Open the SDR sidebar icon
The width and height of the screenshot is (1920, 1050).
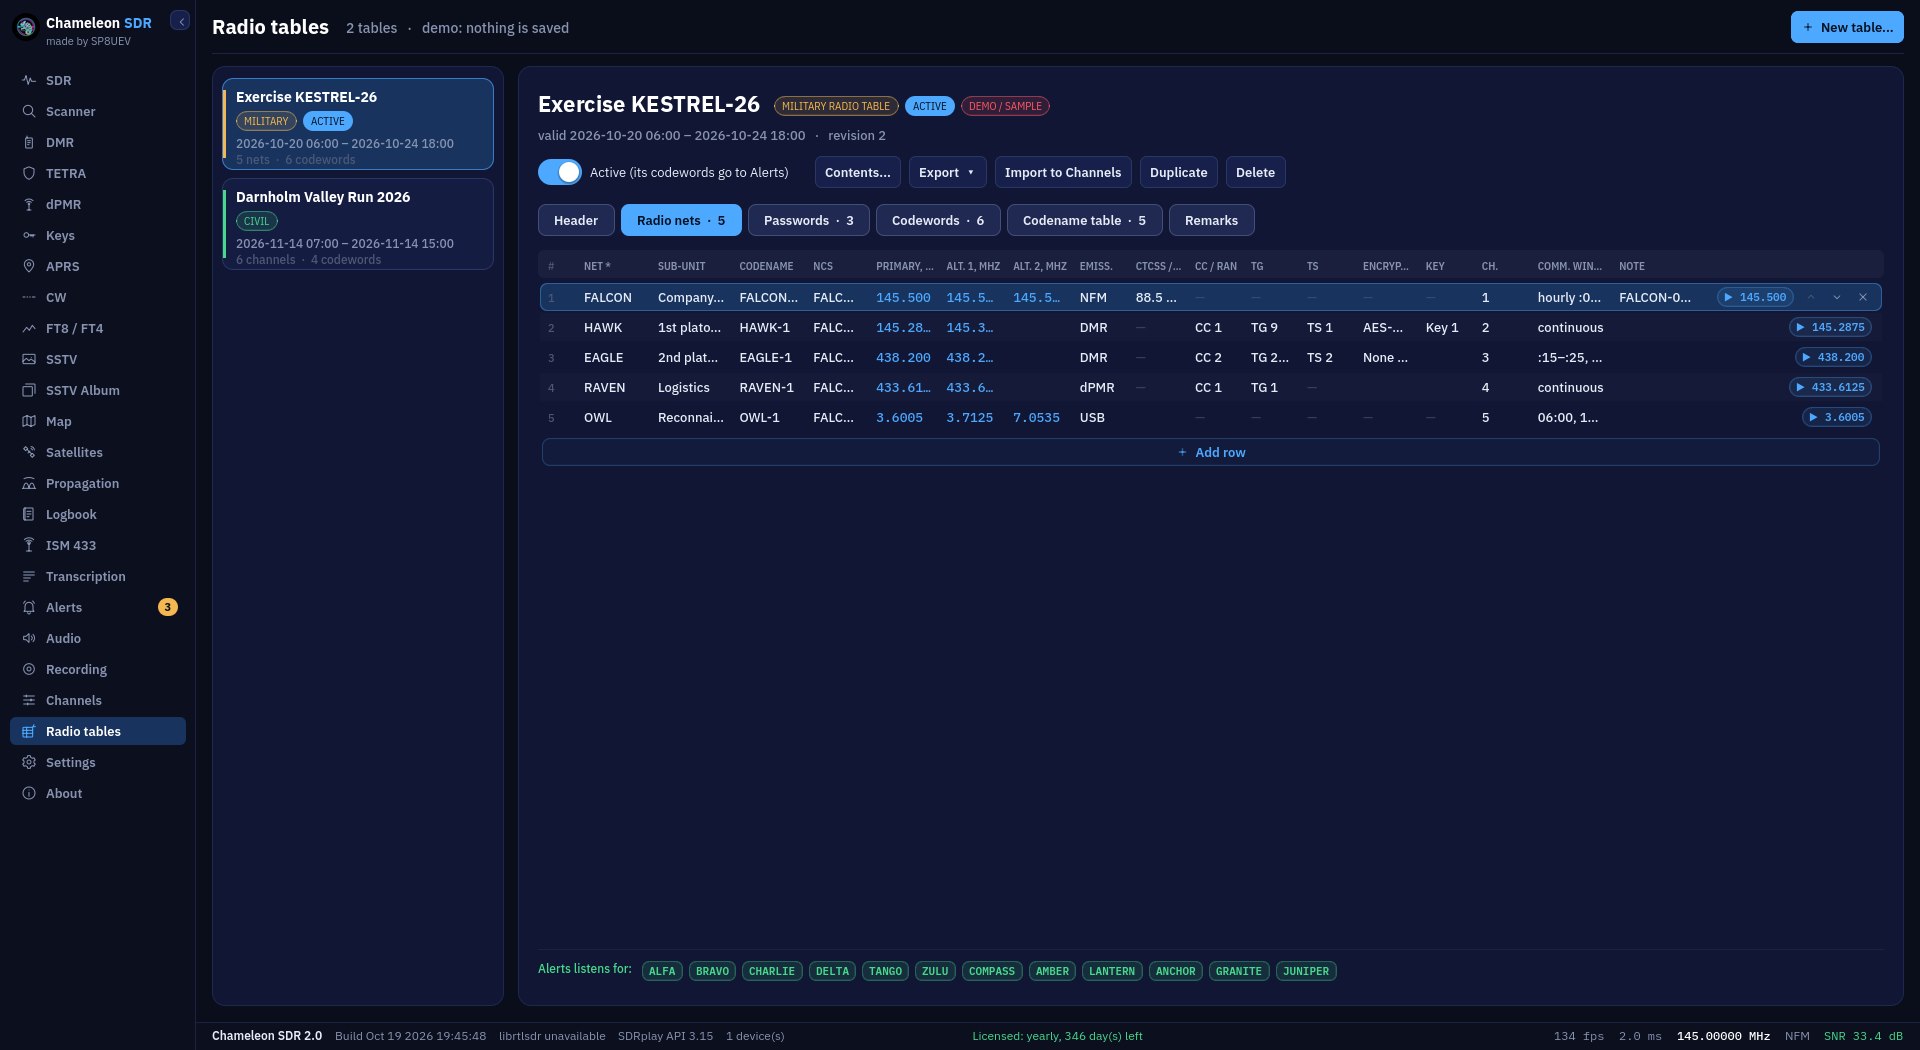pyautogui.click(x=29, y=80)
